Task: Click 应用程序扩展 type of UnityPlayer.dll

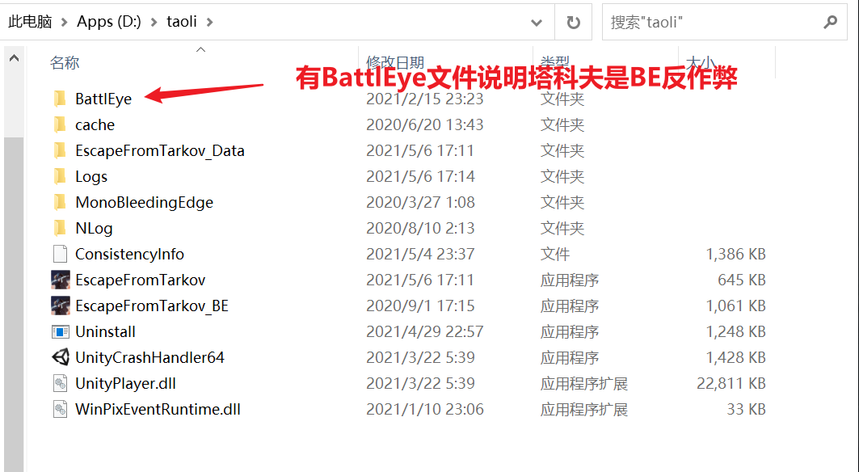Action: coord(584,383)
